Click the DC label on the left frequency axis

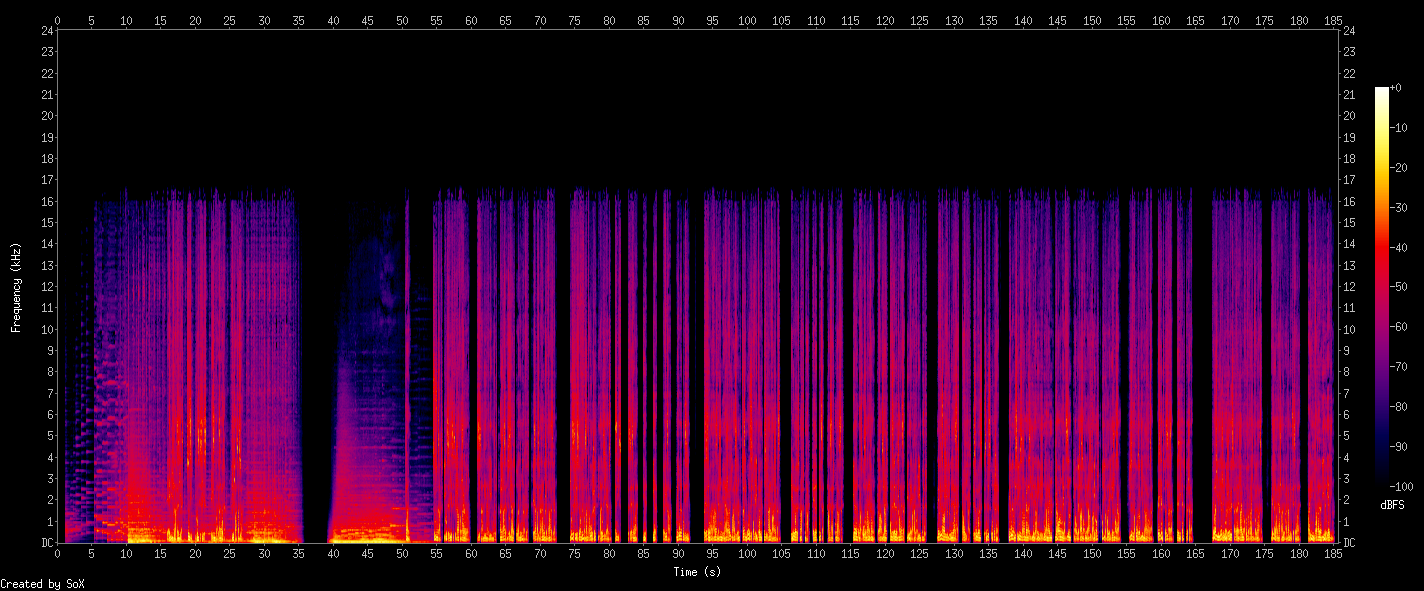pos(45,543)
